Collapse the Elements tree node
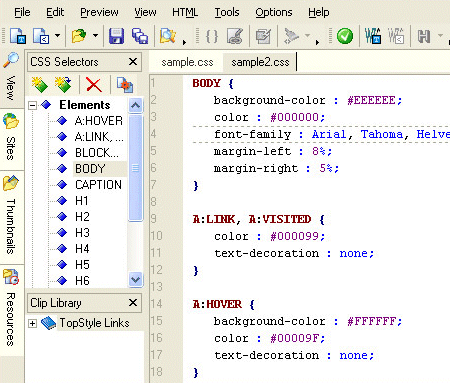This screenshot has width=450, height=383. (32, 105)
